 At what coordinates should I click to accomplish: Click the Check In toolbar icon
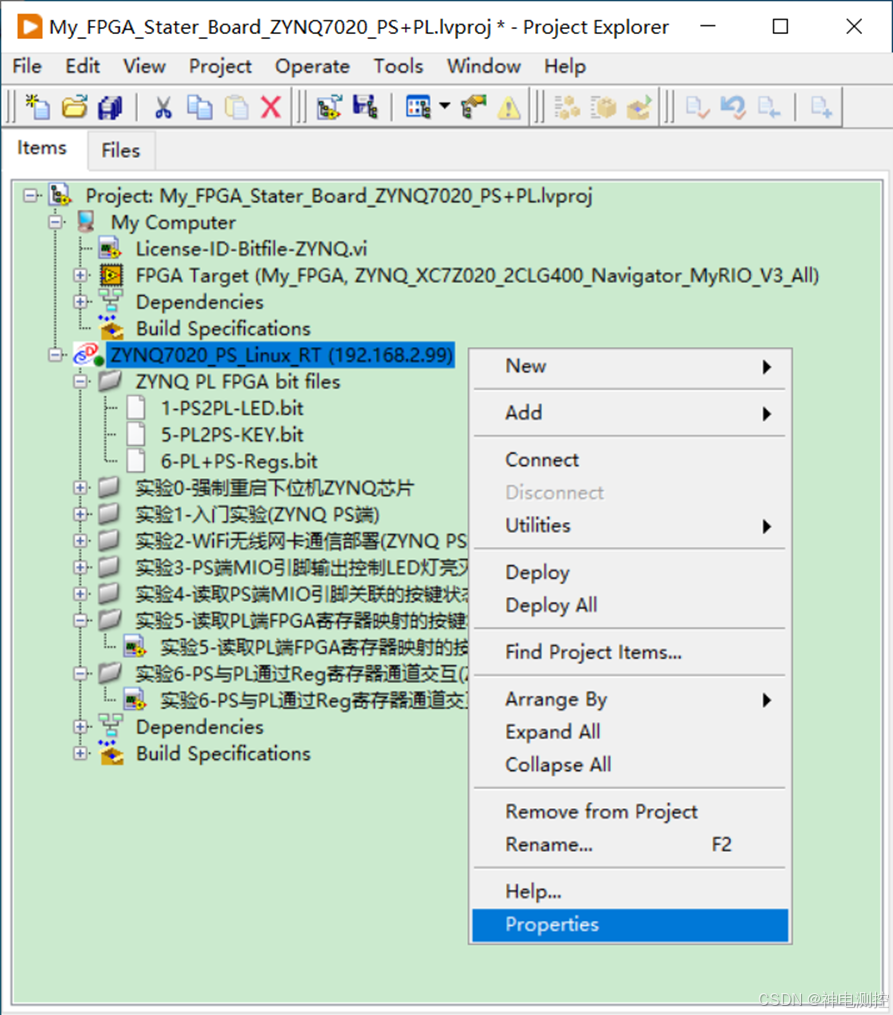(x=769, y=107)
